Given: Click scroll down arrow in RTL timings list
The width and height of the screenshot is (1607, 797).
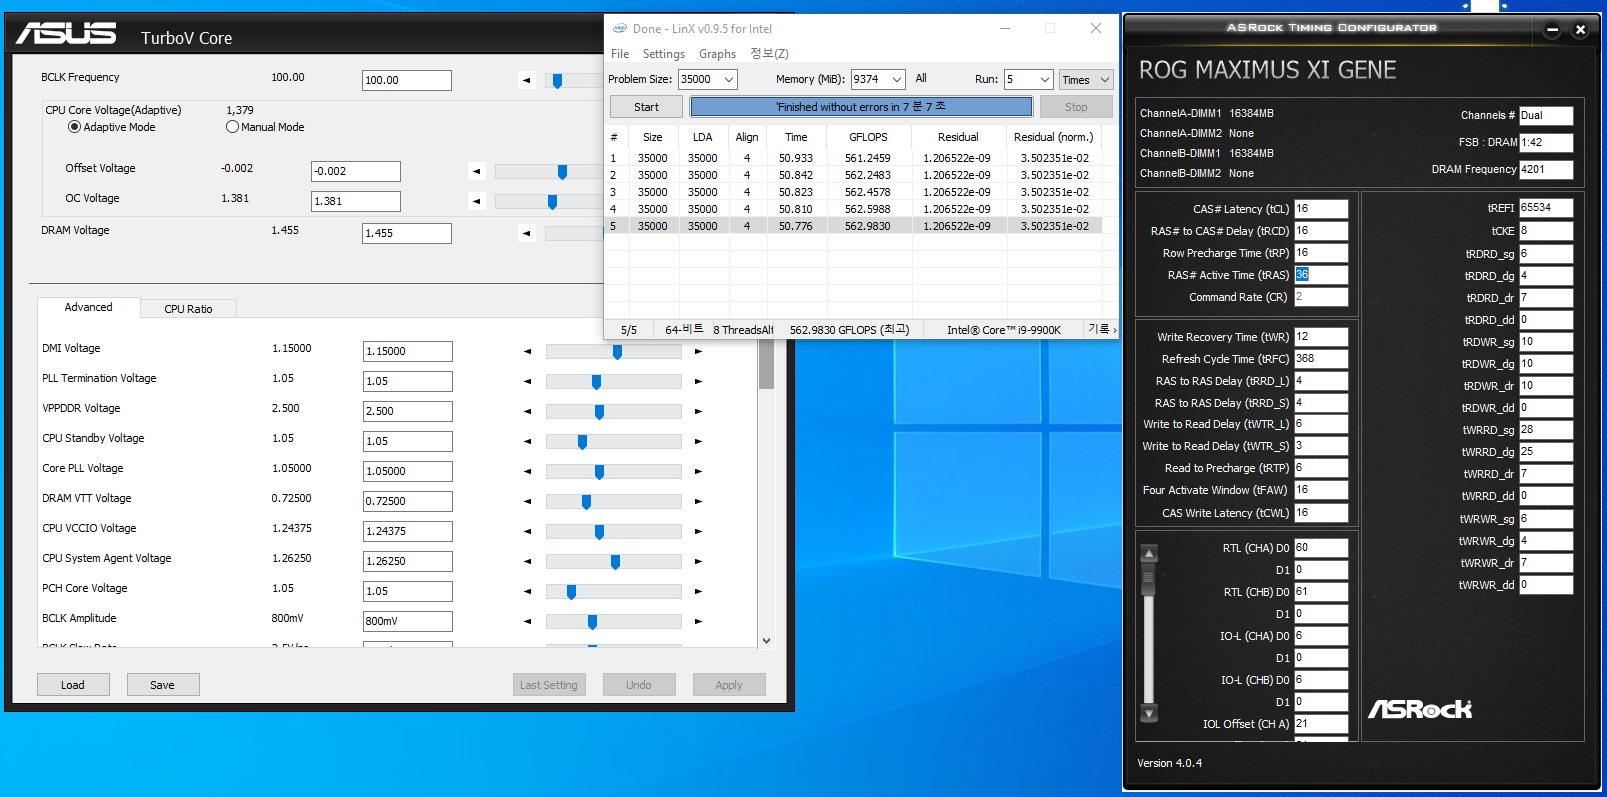Looking at the screenshot, I should pos(1149,713).
